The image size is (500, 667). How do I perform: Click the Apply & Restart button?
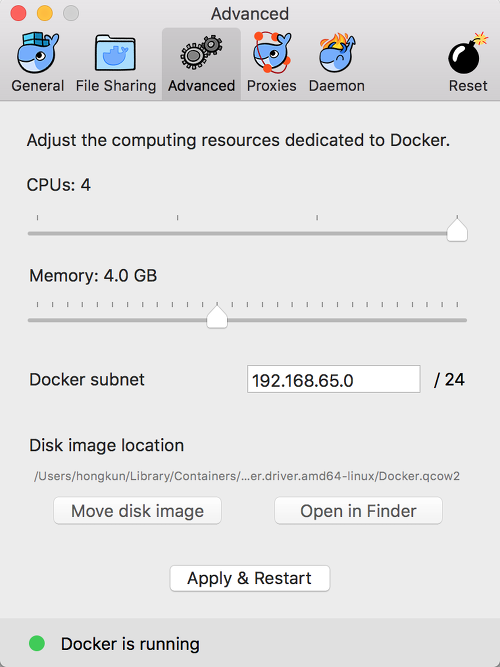click(250, 578)
